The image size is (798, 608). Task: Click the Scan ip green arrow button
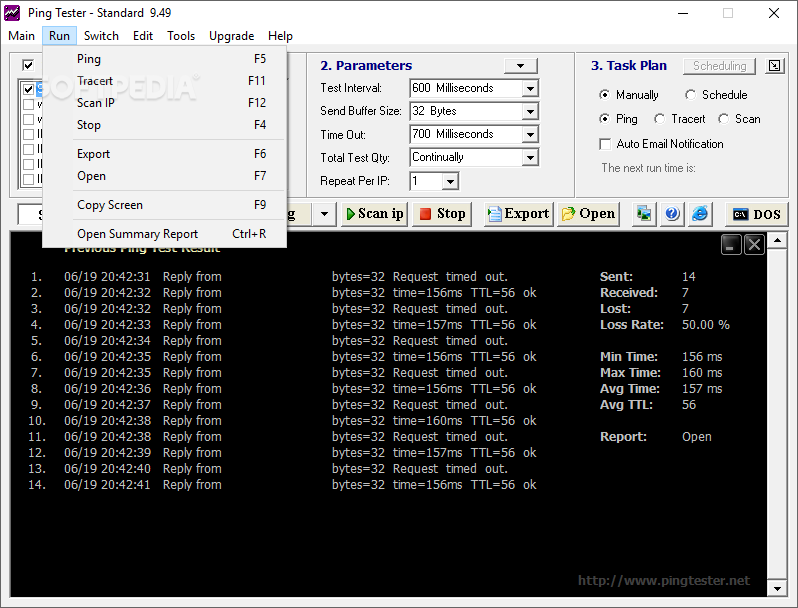[374, 214]
